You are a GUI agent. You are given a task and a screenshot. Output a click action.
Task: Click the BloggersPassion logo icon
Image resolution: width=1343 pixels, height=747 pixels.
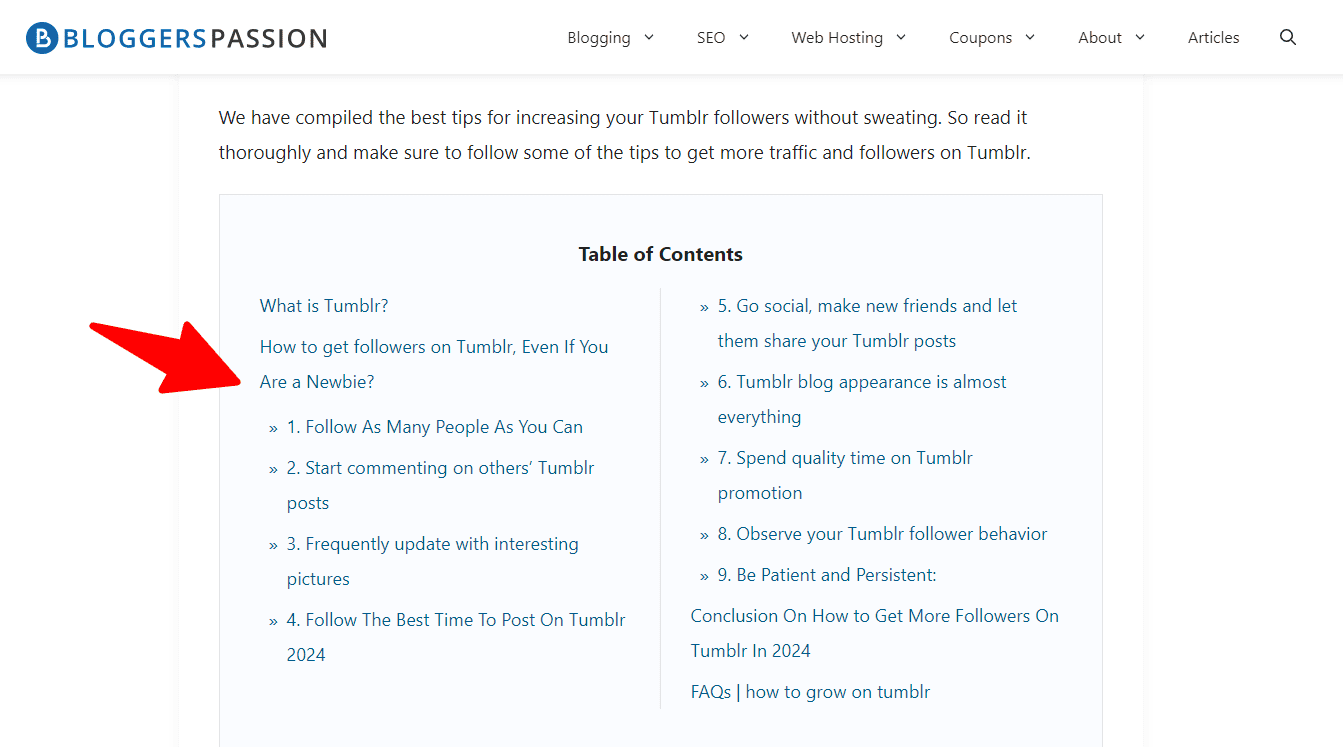[42, 38]
